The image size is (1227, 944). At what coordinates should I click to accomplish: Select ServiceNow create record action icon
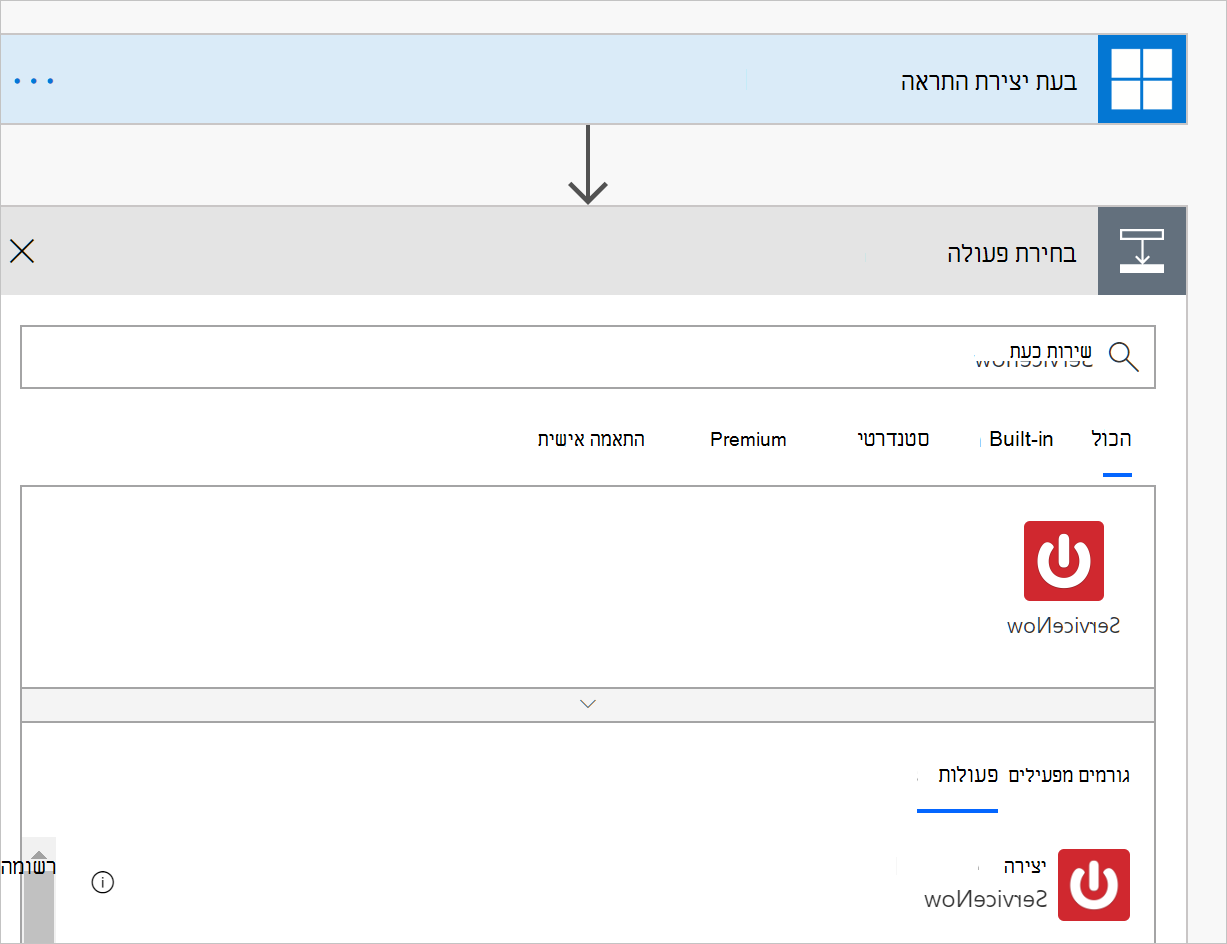pos(1094,885)
